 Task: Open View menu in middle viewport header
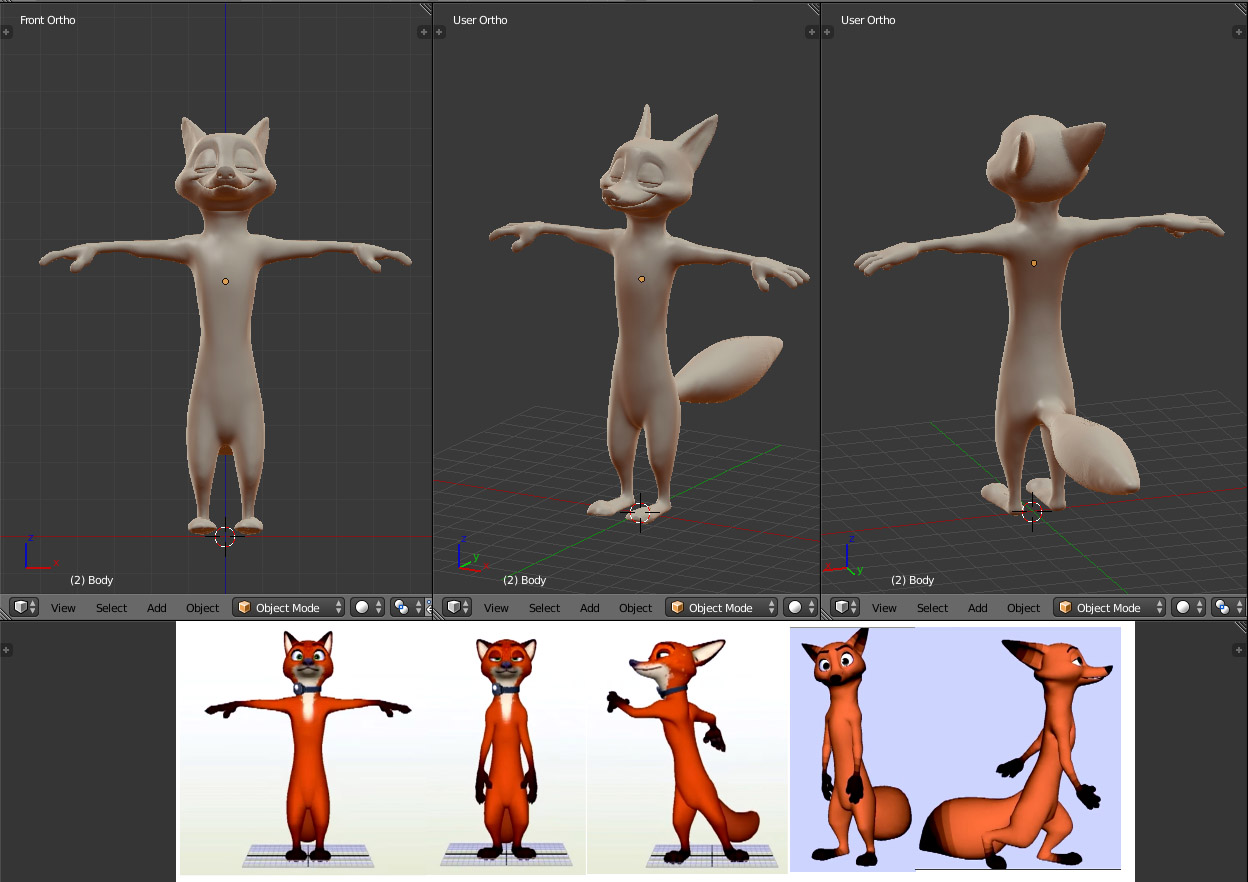[x=496, y=608]
